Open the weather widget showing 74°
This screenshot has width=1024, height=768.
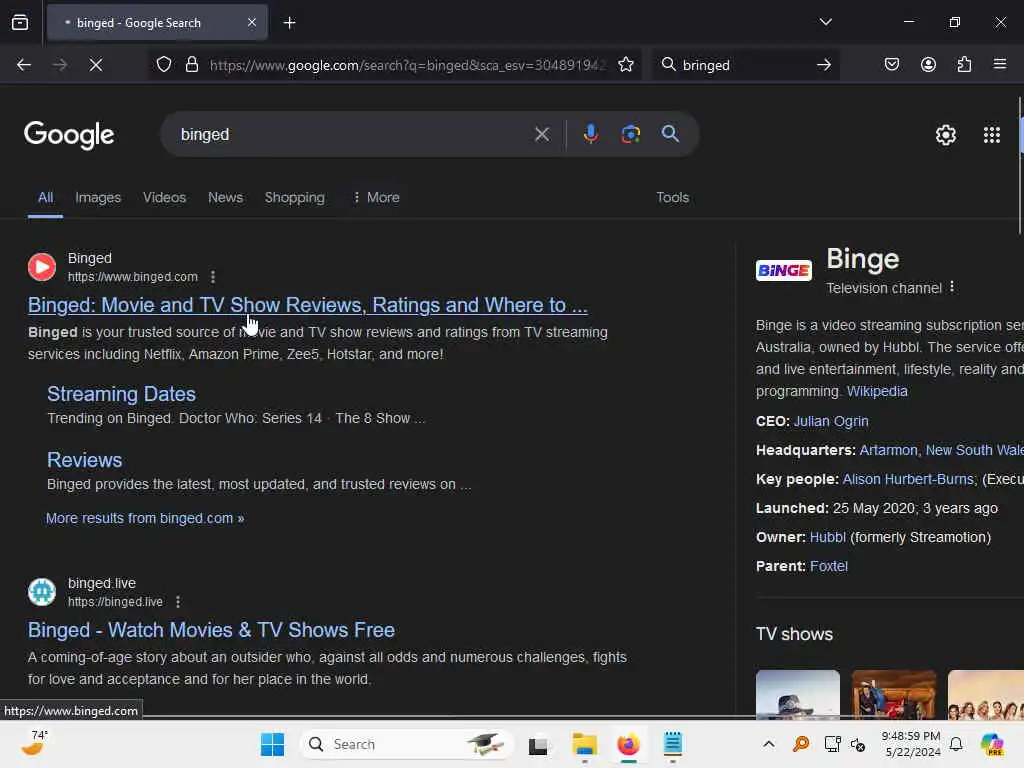point(35,743)
